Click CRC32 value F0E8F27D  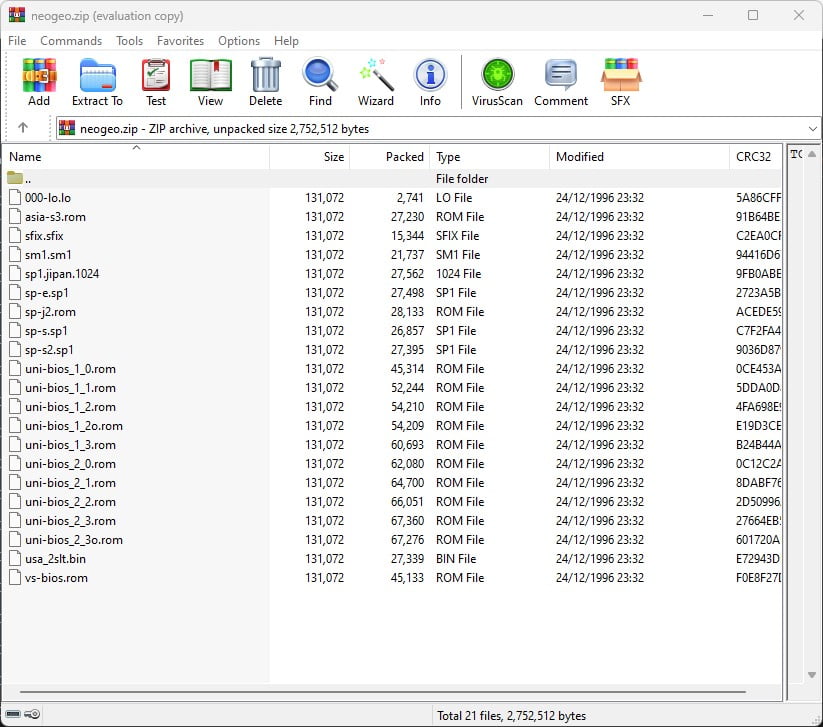pos(758,577)
